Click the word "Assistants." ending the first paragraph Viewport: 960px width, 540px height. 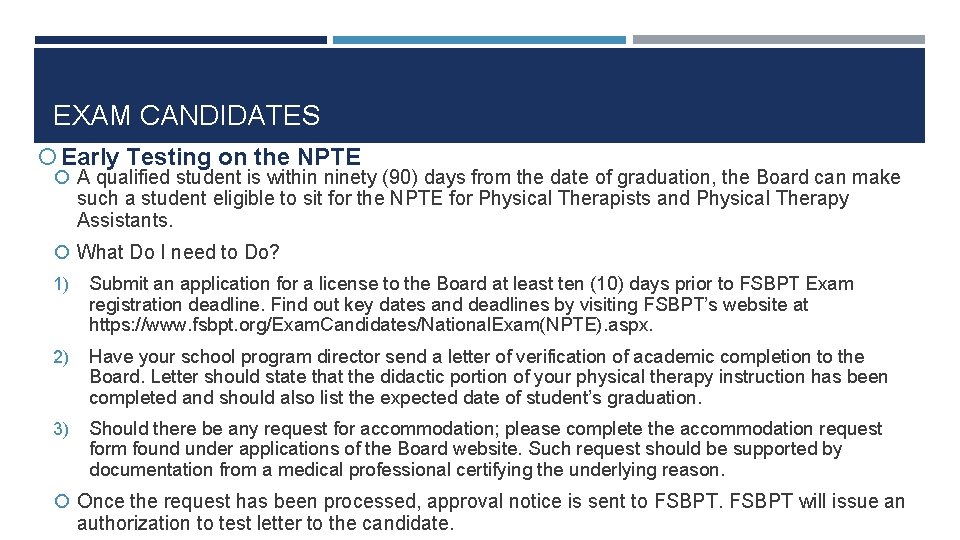[125, 220]
